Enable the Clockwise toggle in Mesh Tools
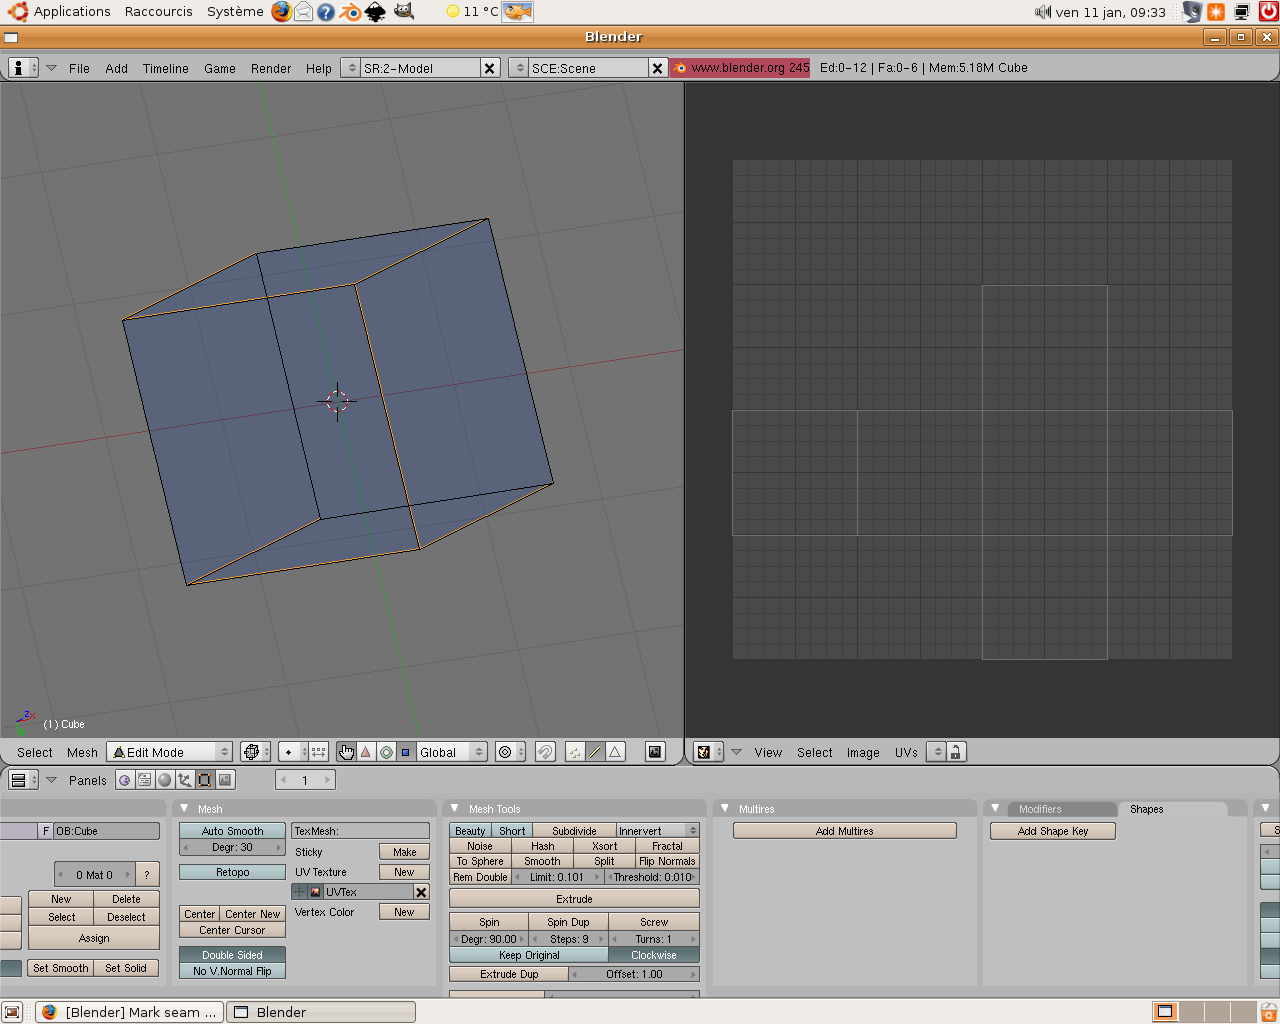The width and height of the screenshot is (1280, 1024). 654,954
